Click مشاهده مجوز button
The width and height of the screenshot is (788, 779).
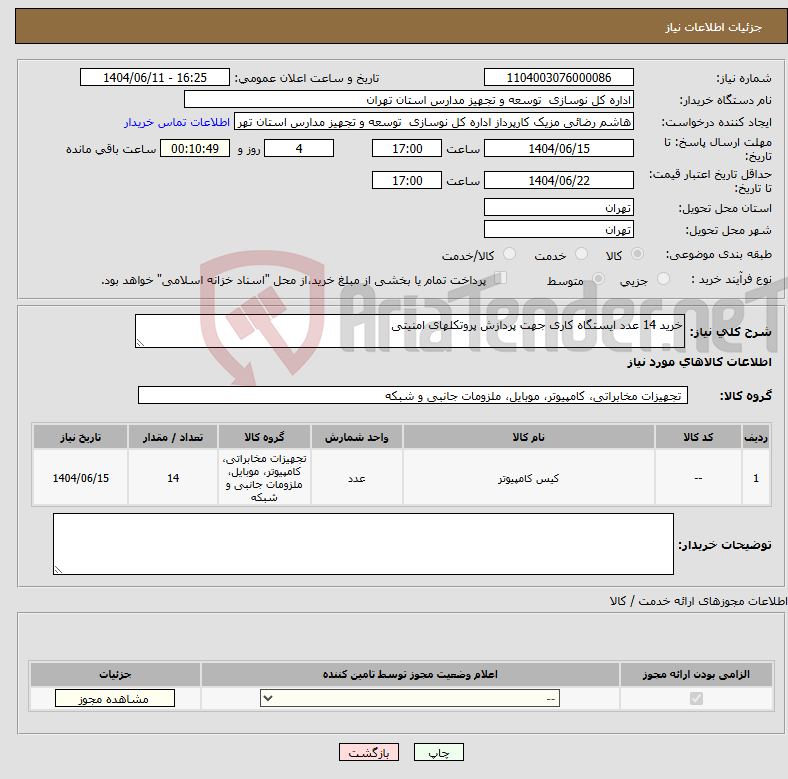coord(115,698)
